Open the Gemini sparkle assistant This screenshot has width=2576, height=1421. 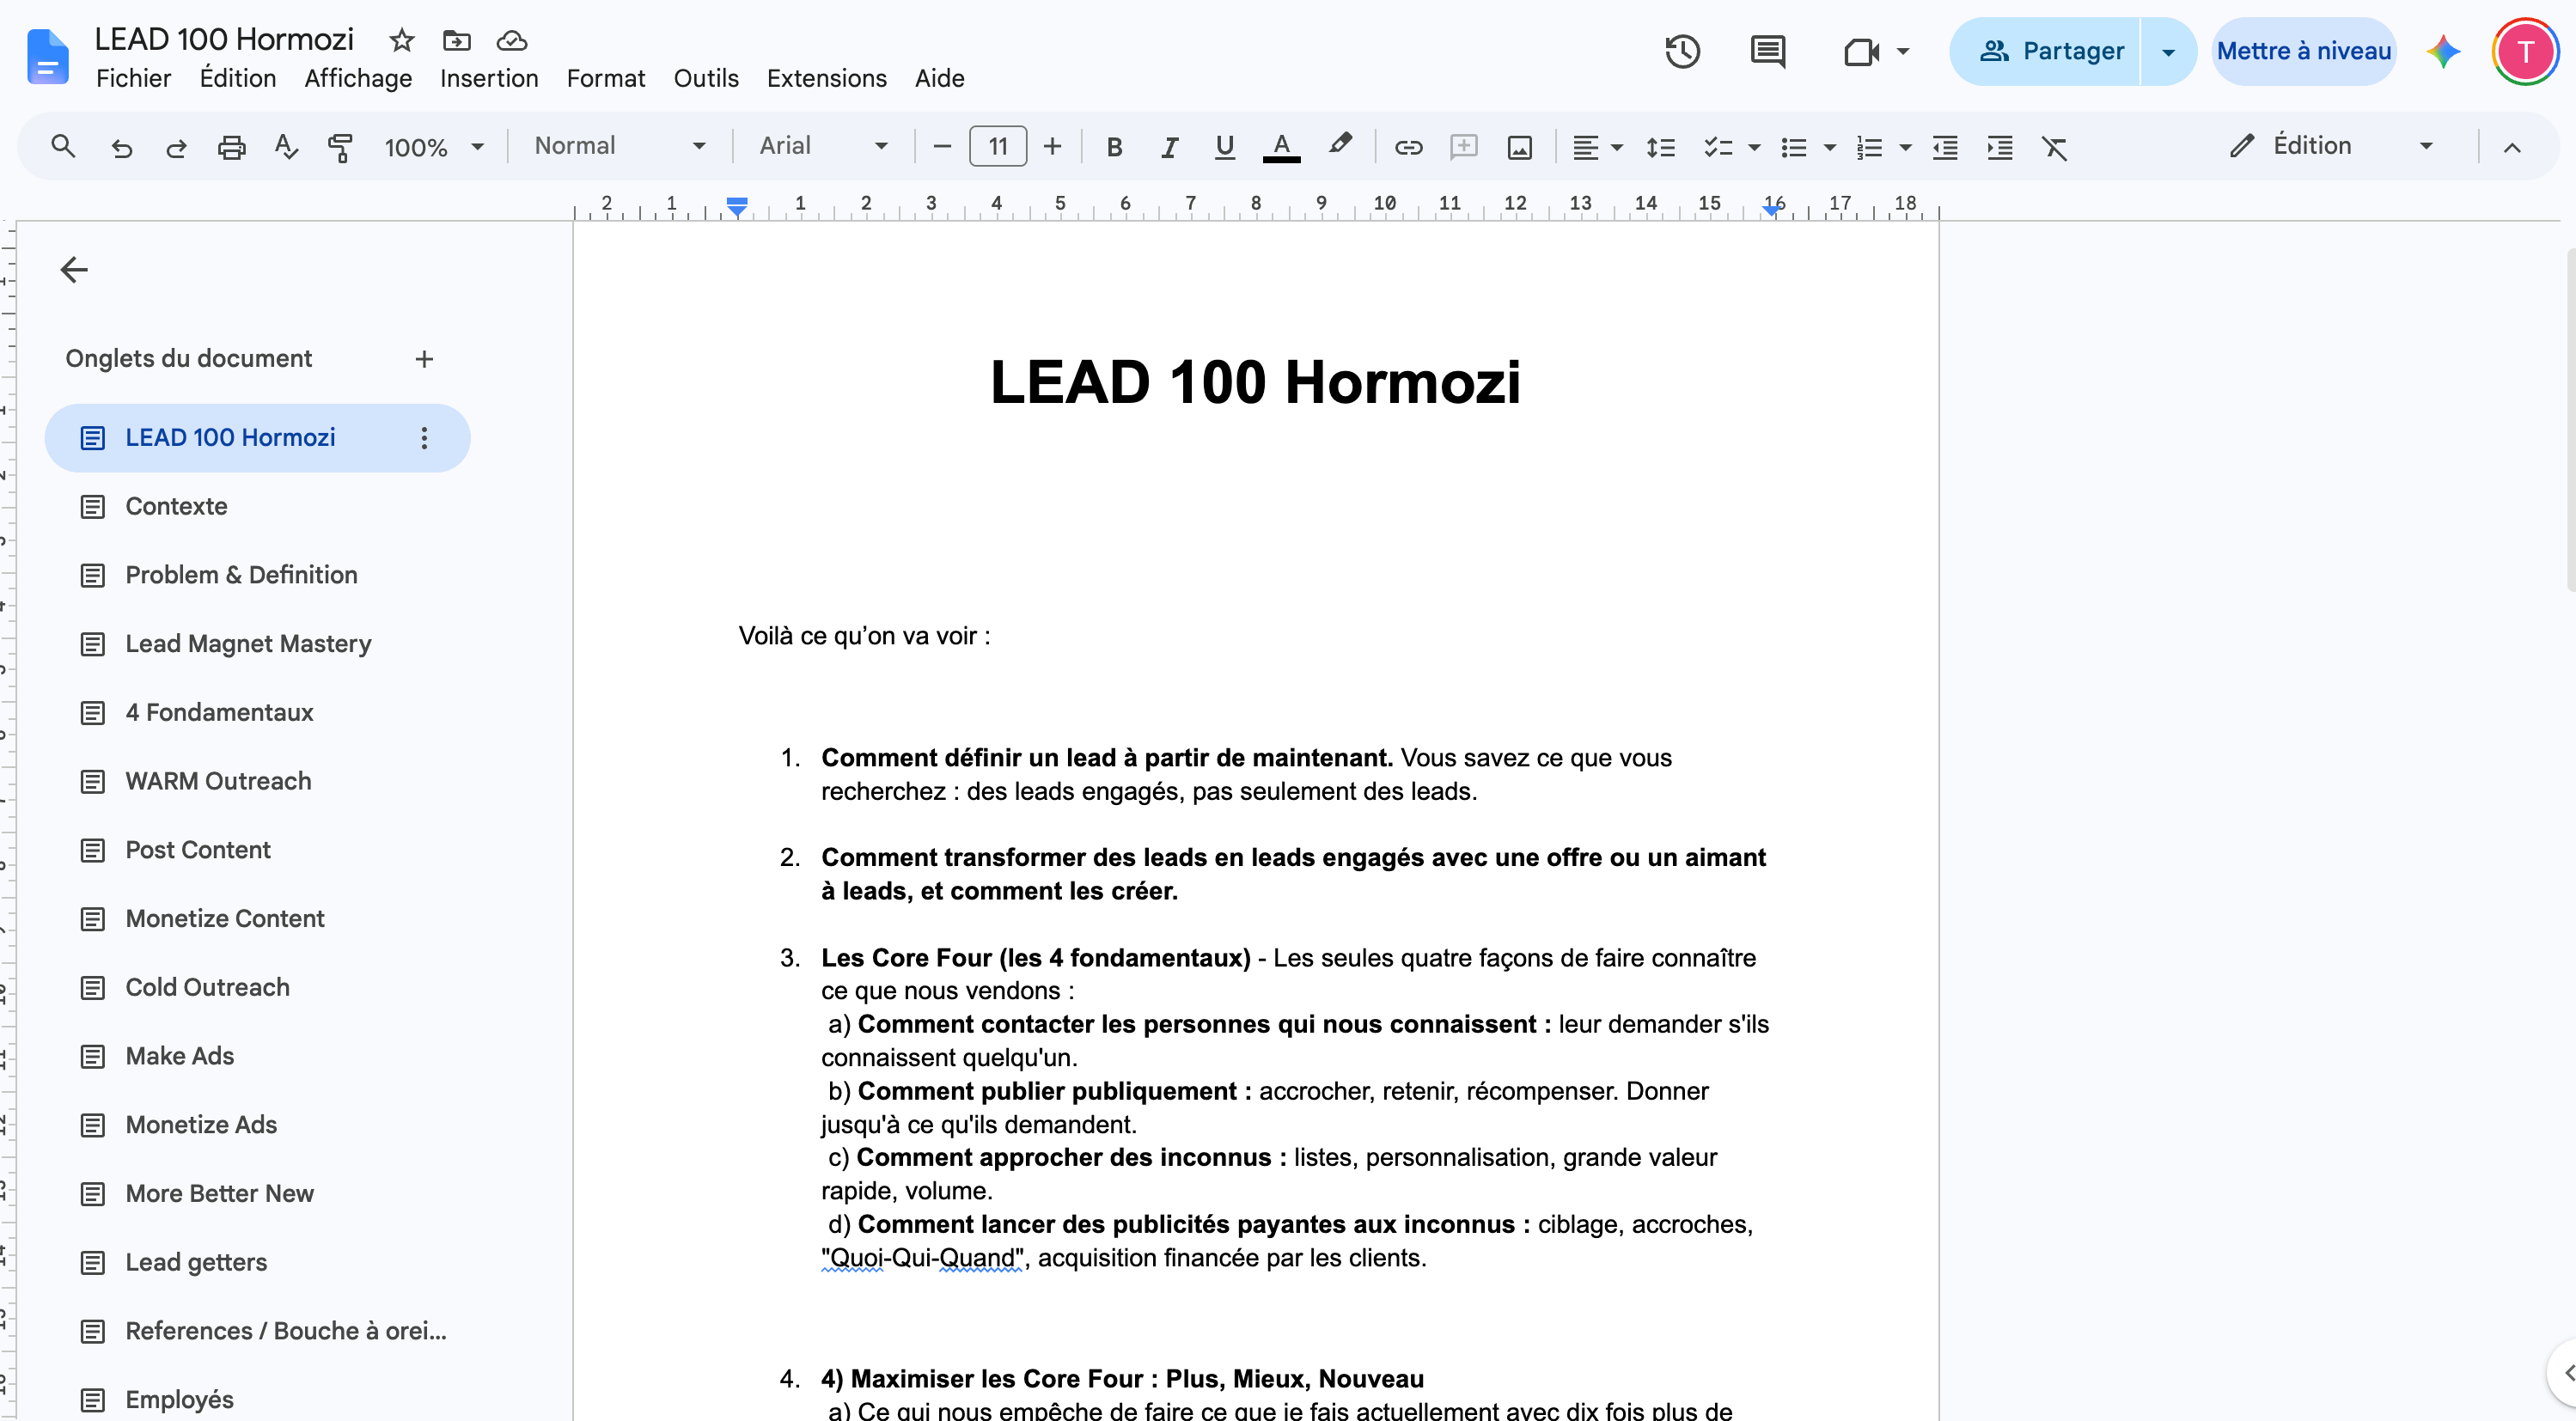pos(2443,51)
